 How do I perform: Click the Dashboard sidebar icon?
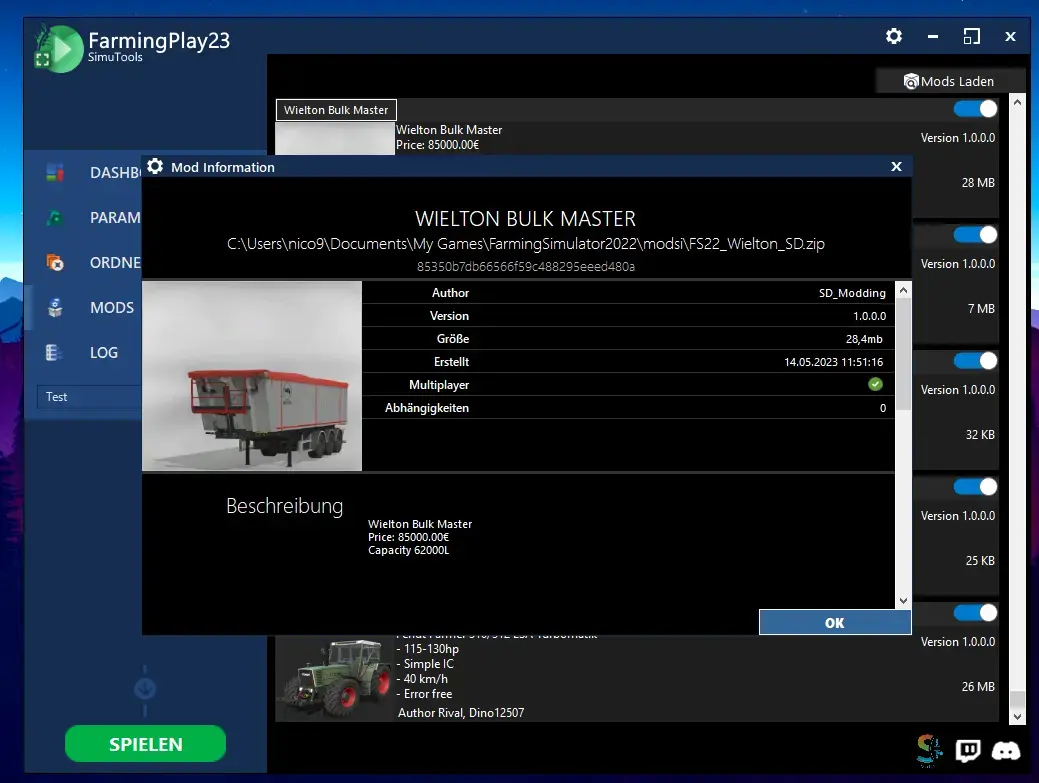pyautogui.click(x=55, y=173)
